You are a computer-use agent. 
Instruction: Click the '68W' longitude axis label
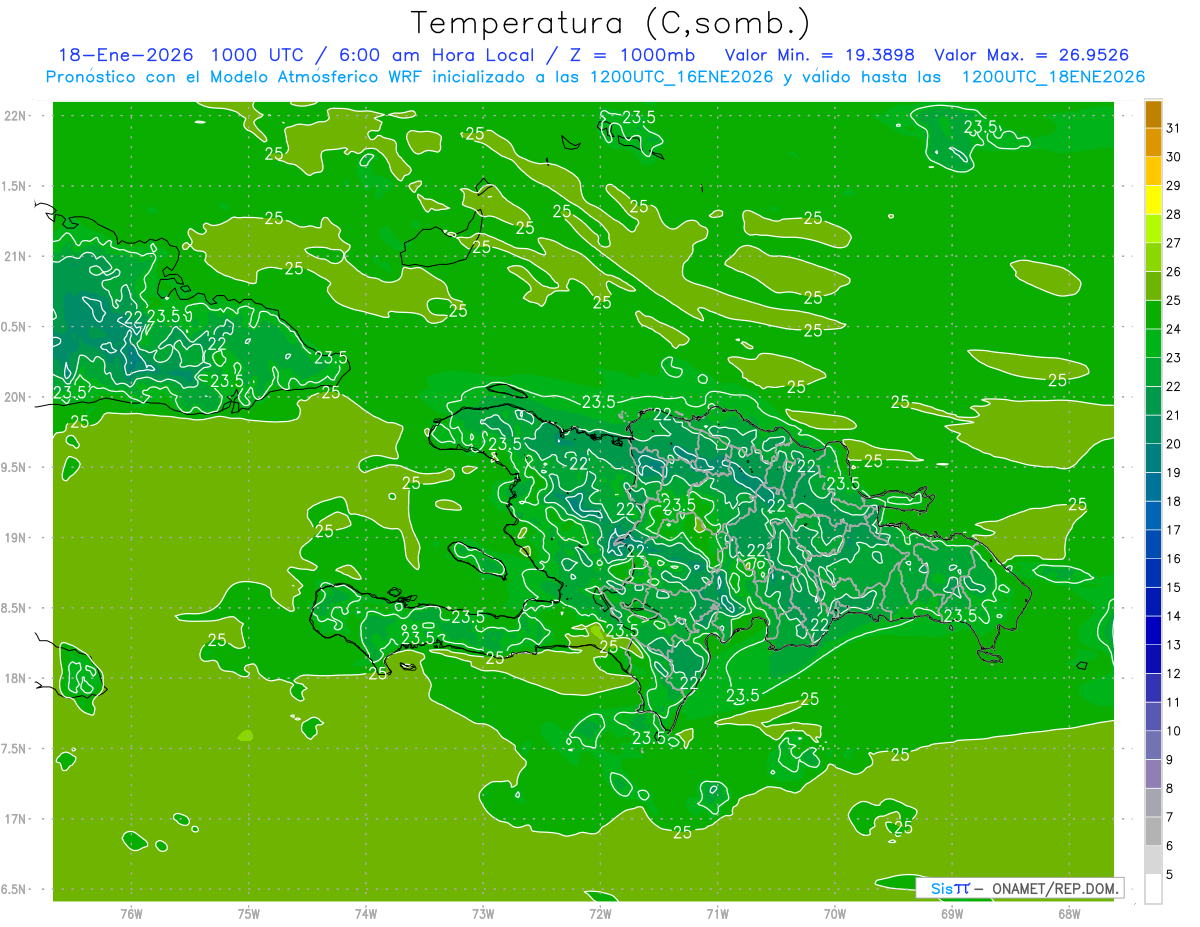(x=1069, y=914)
